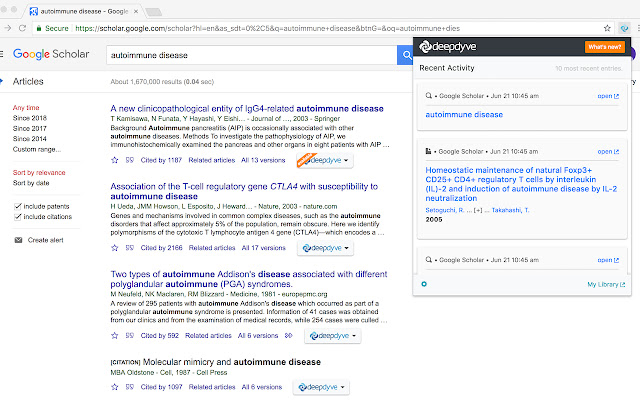
Task: Open All 13 versions link
Action: [263, 160]
